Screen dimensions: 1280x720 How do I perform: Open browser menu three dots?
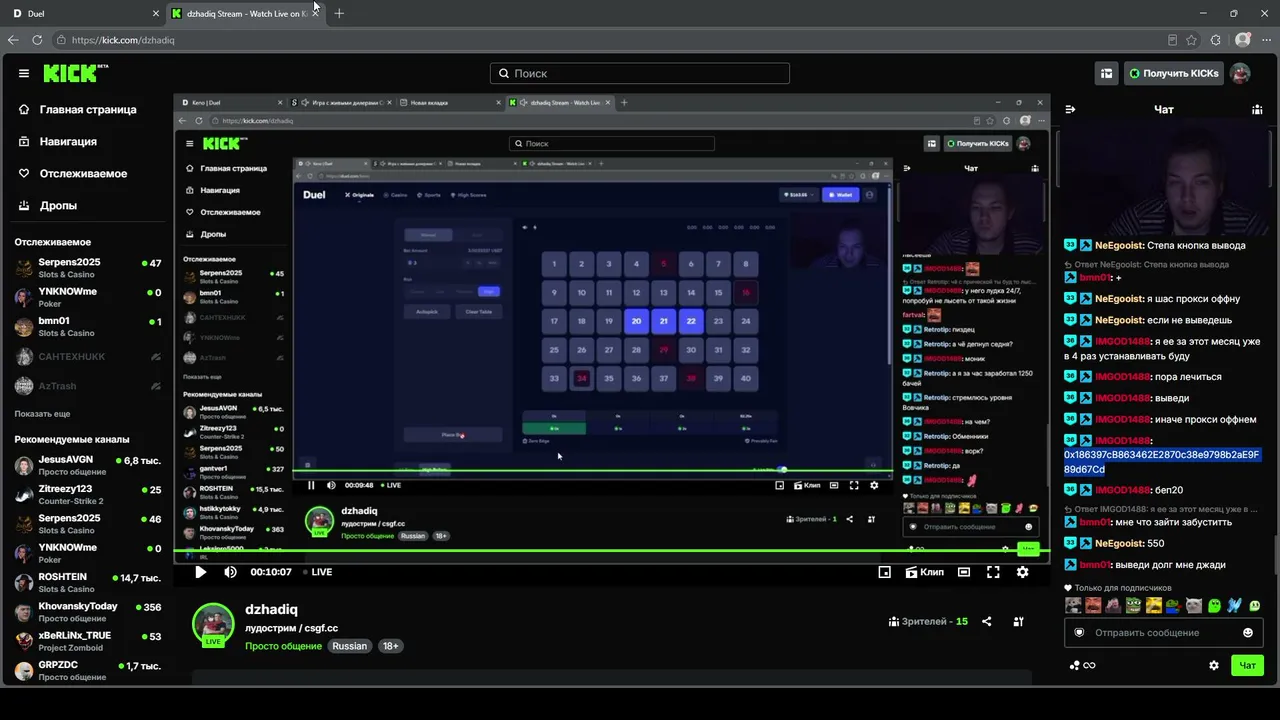pyautogui.click(x=1266, y=40)
